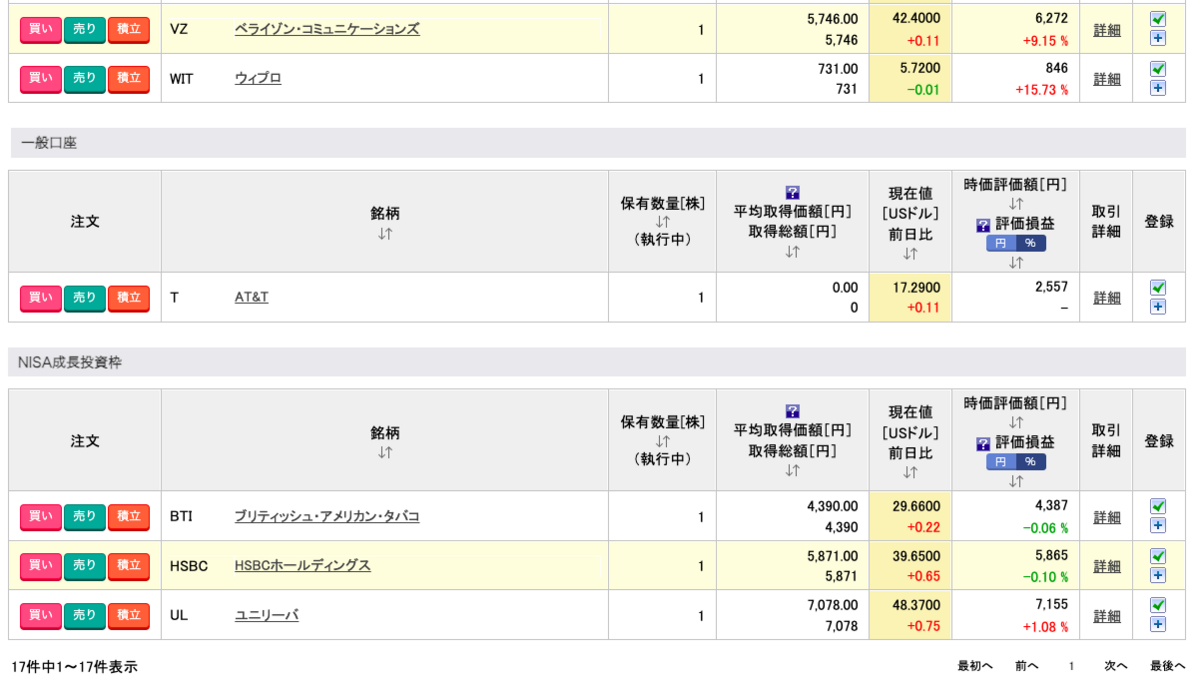The image size is (1200, 688).
Task: Click the 売り button for WIT
Action: (x=85, y=78)
